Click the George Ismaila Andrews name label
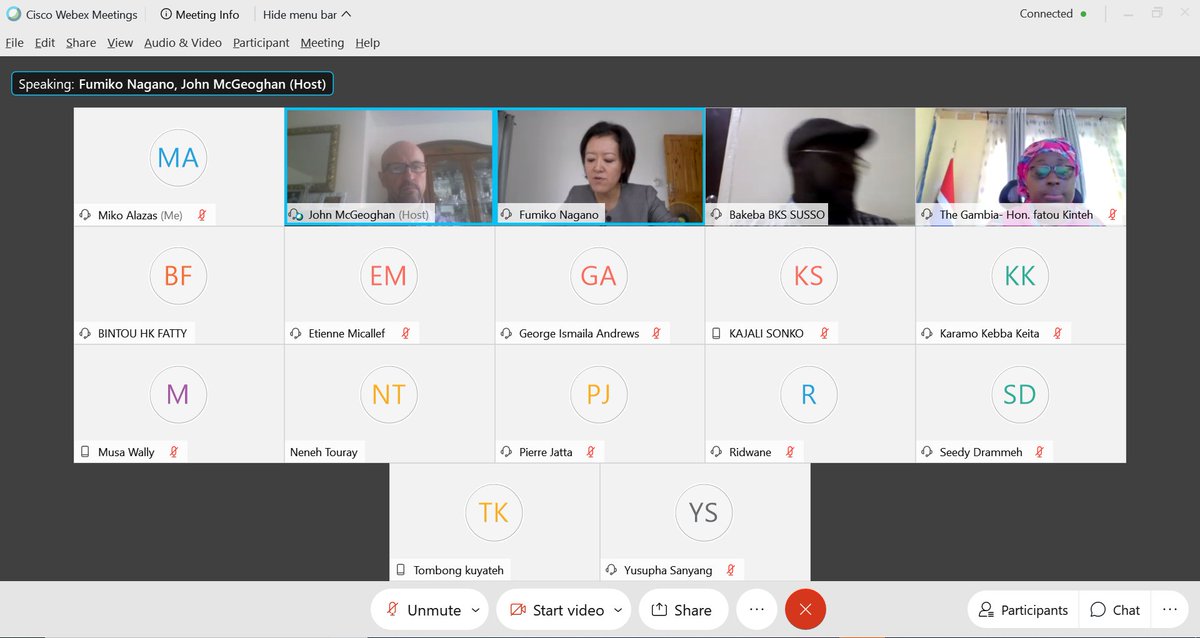The height and width of the screenshot is (638, 1200). 579,333
